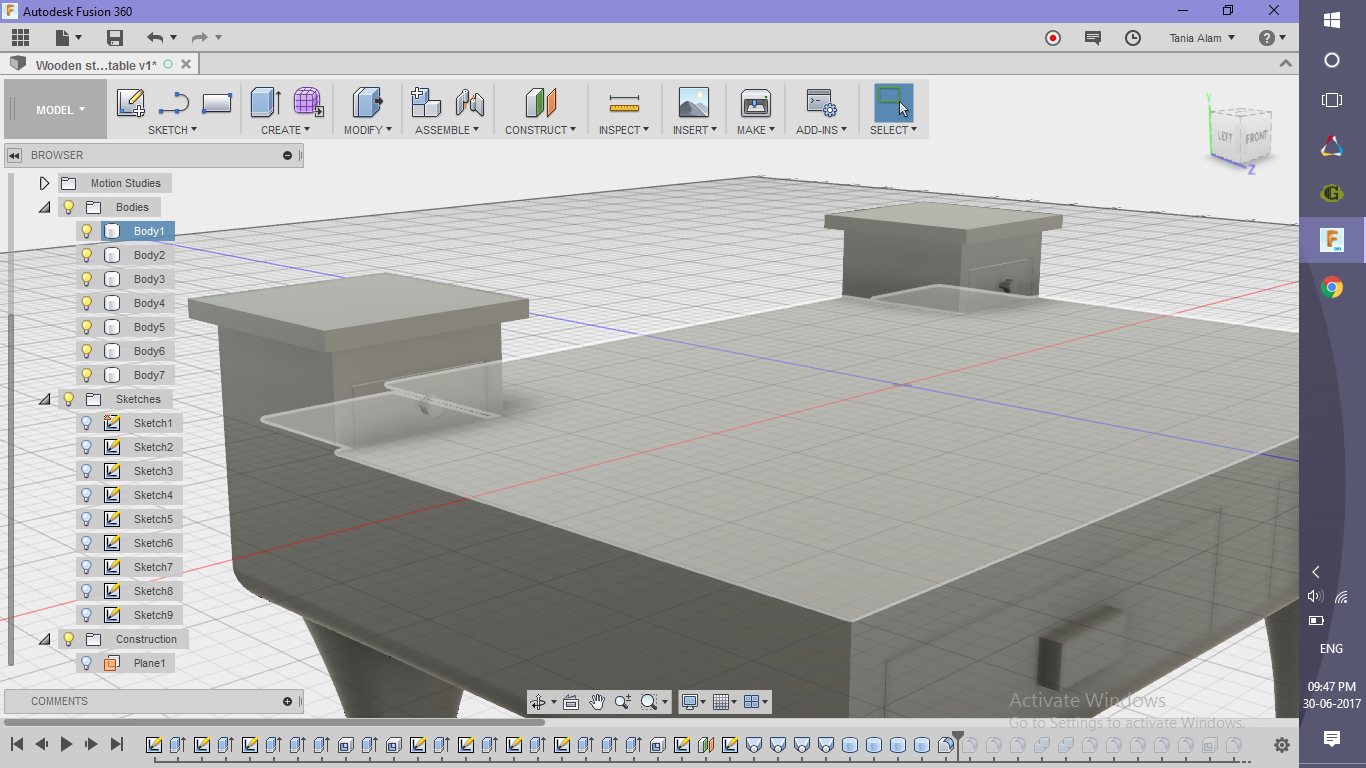
Task: Toggle visibility bulb of Plane1
Action: point(86,663)
